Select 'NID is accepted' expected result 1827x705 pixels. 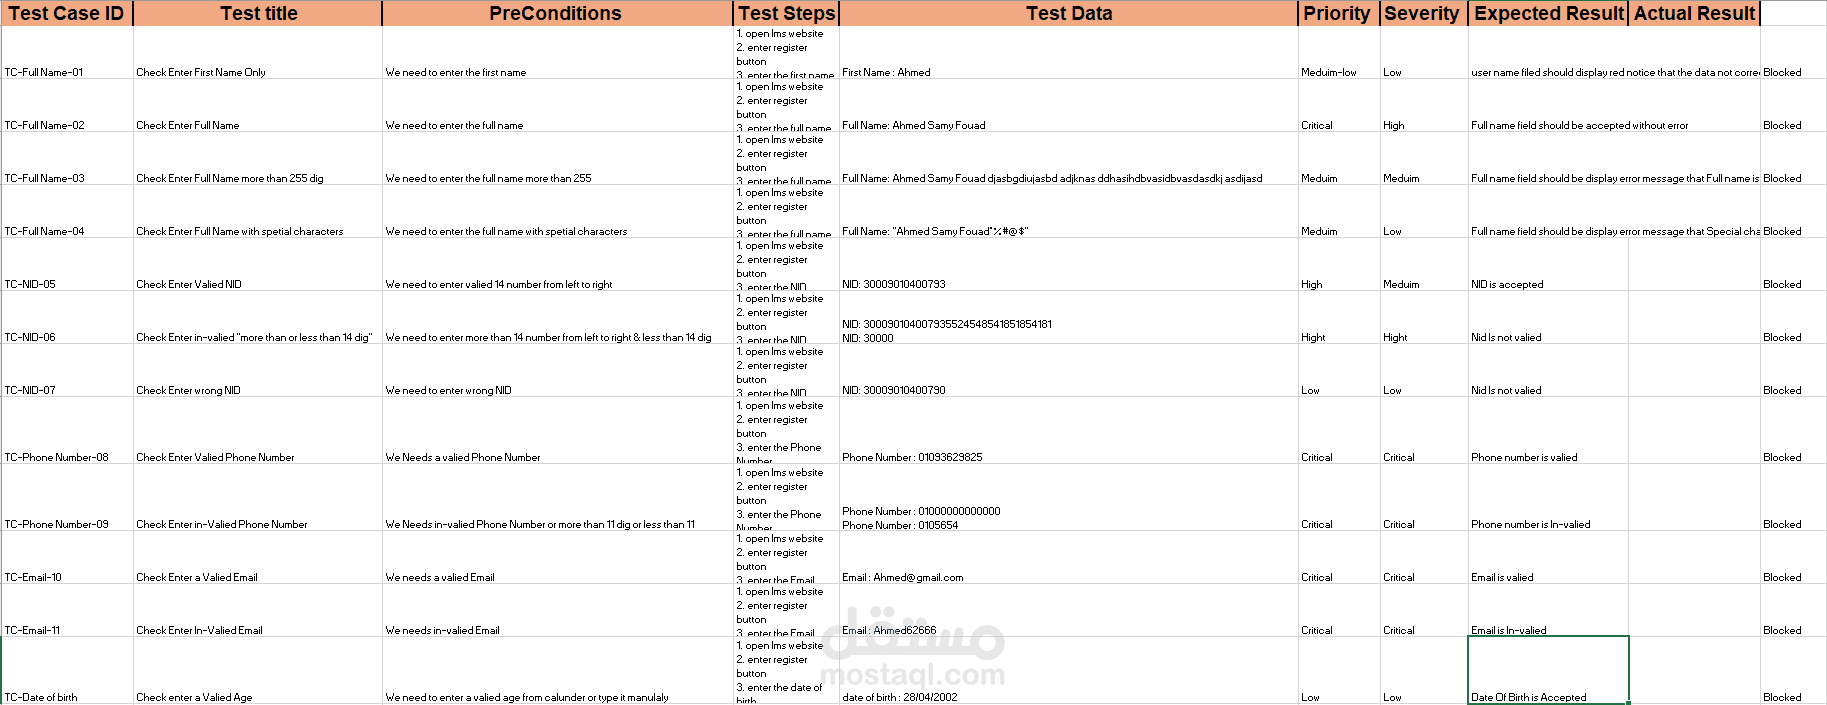1548,265
